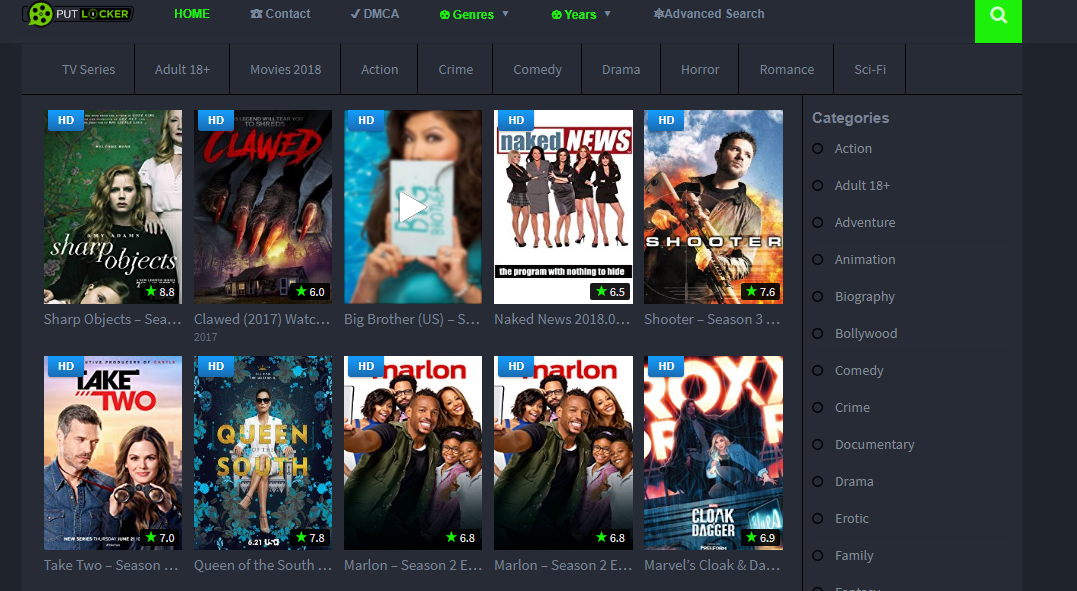This screenshot has width=1077, height=591.
Task: Click the 7.0 star rating on Take Two
Action: 160,537
